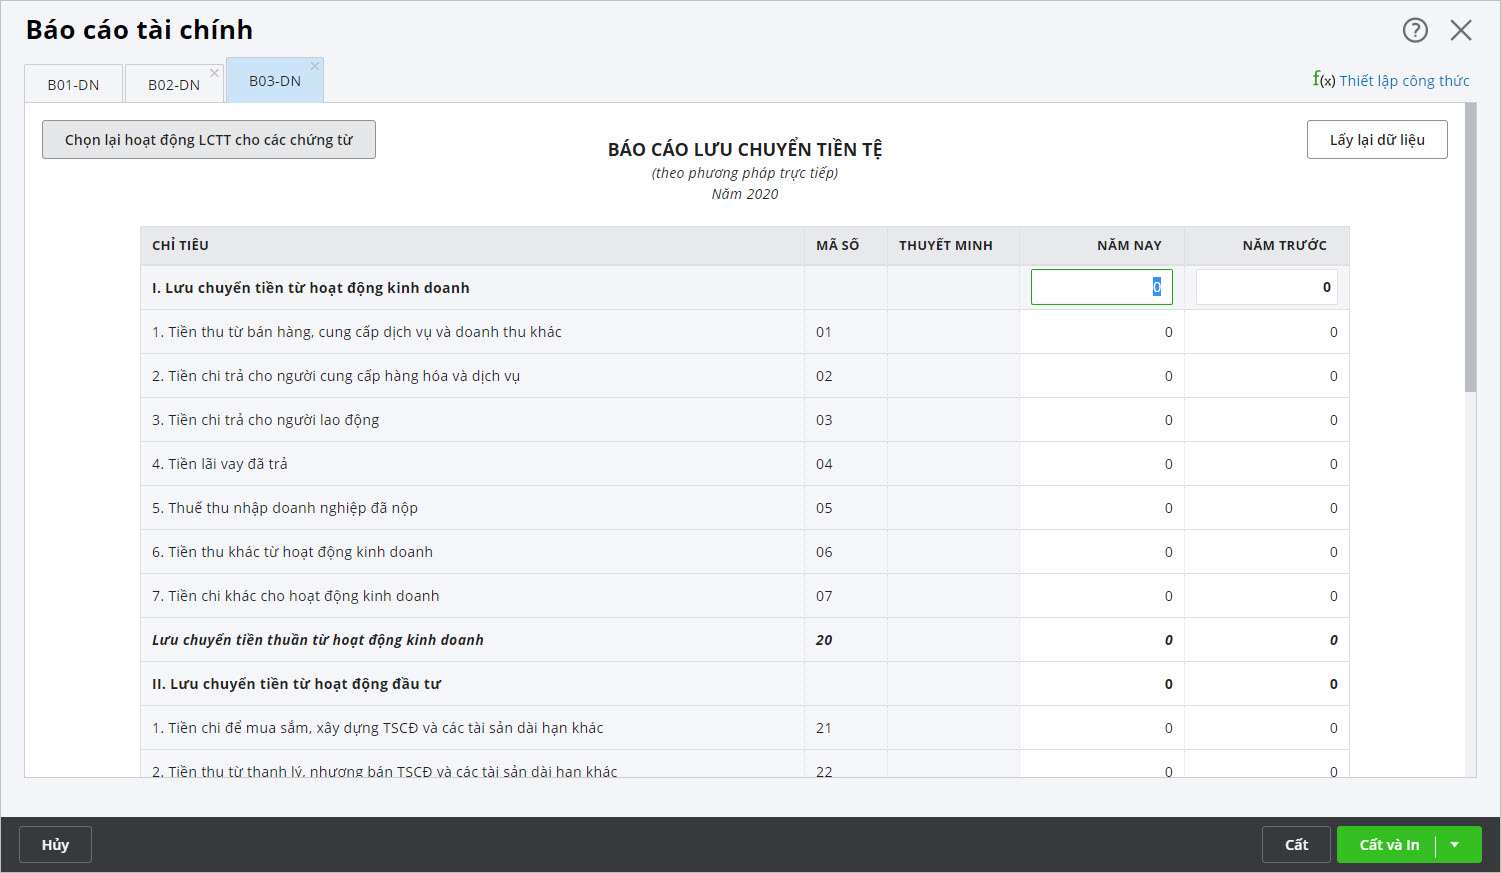Click Chọn lại hoạt động LCTT button
Viewport: 1501px width, 873px height.
208,140
